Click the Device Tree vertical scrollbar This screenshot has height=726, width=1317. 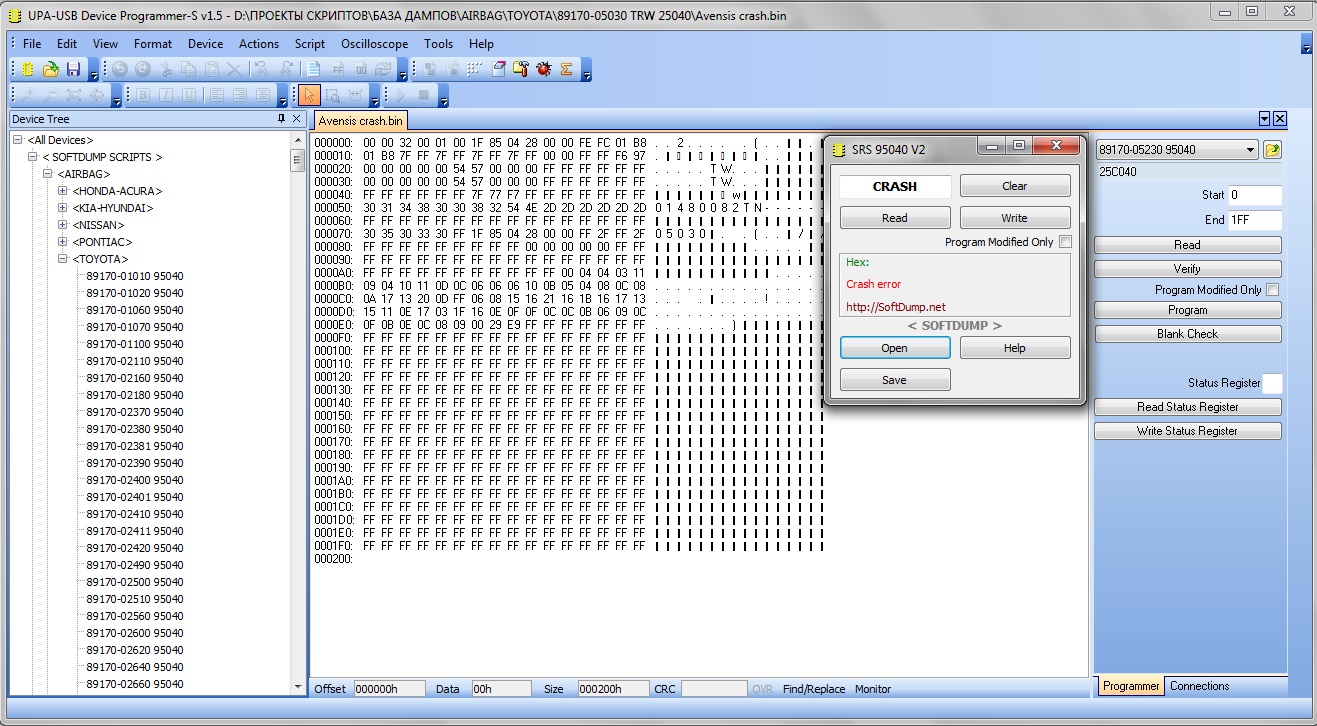(x=297, y=412)
